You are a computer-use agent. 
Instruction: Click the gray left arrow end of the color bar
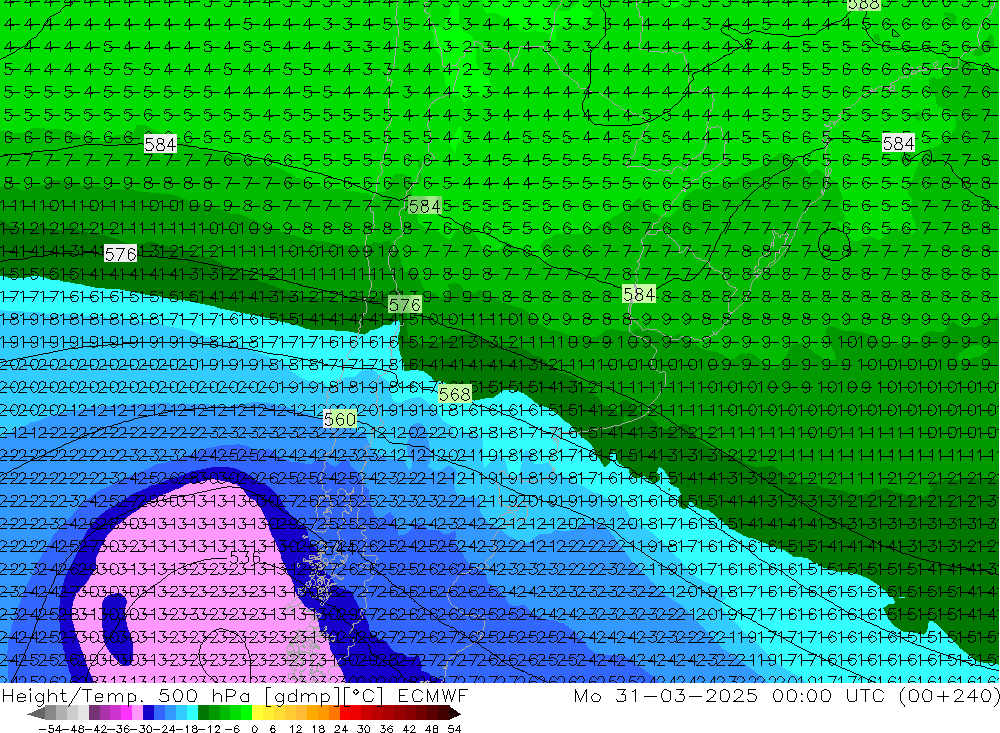[x=37, y=713]
